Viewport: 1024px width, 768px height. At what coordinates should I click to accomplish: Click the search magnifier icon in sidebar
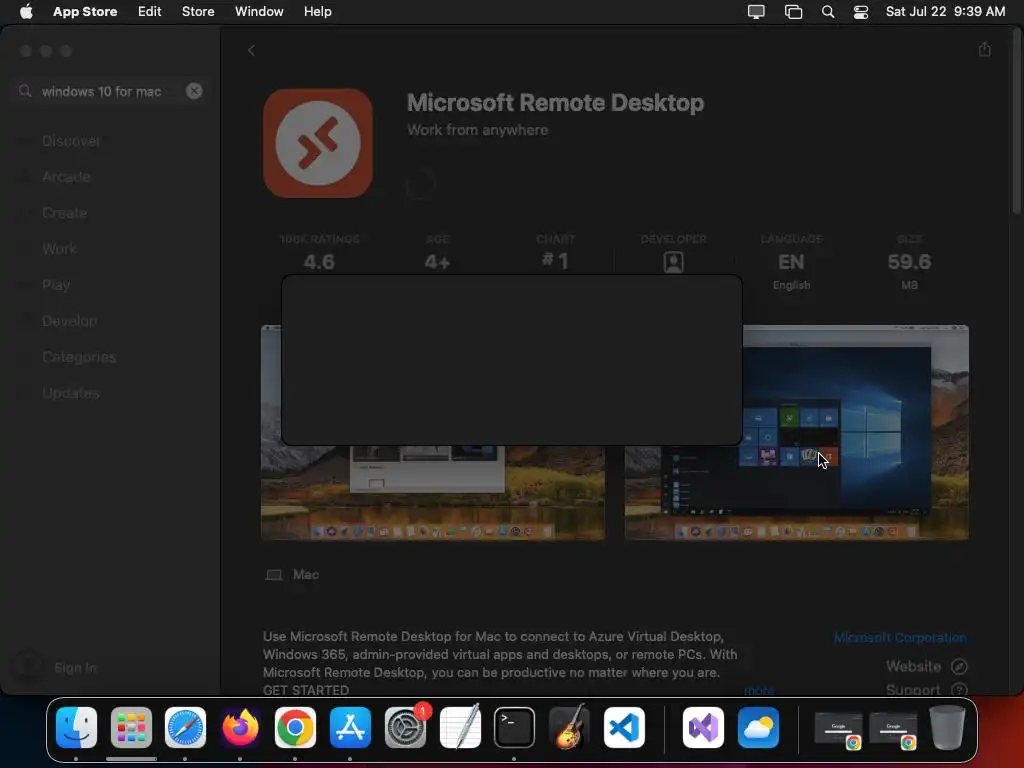point(25,91)
